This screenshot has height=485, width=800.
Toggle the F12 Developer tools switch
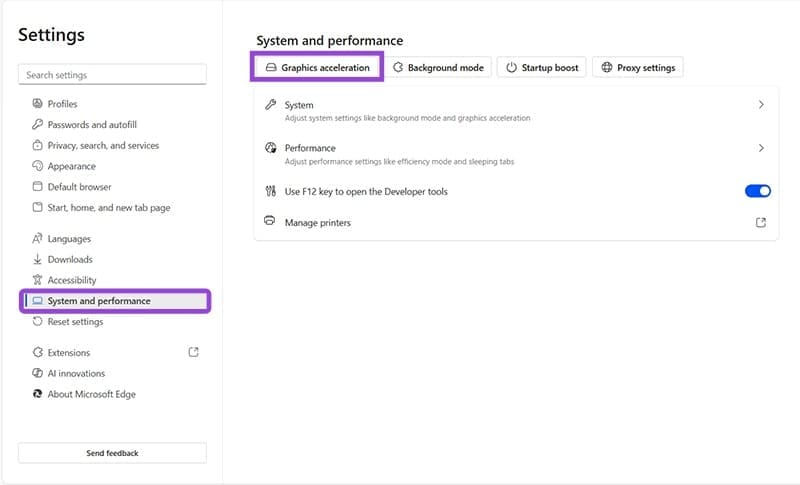click(x=758, y=191)
